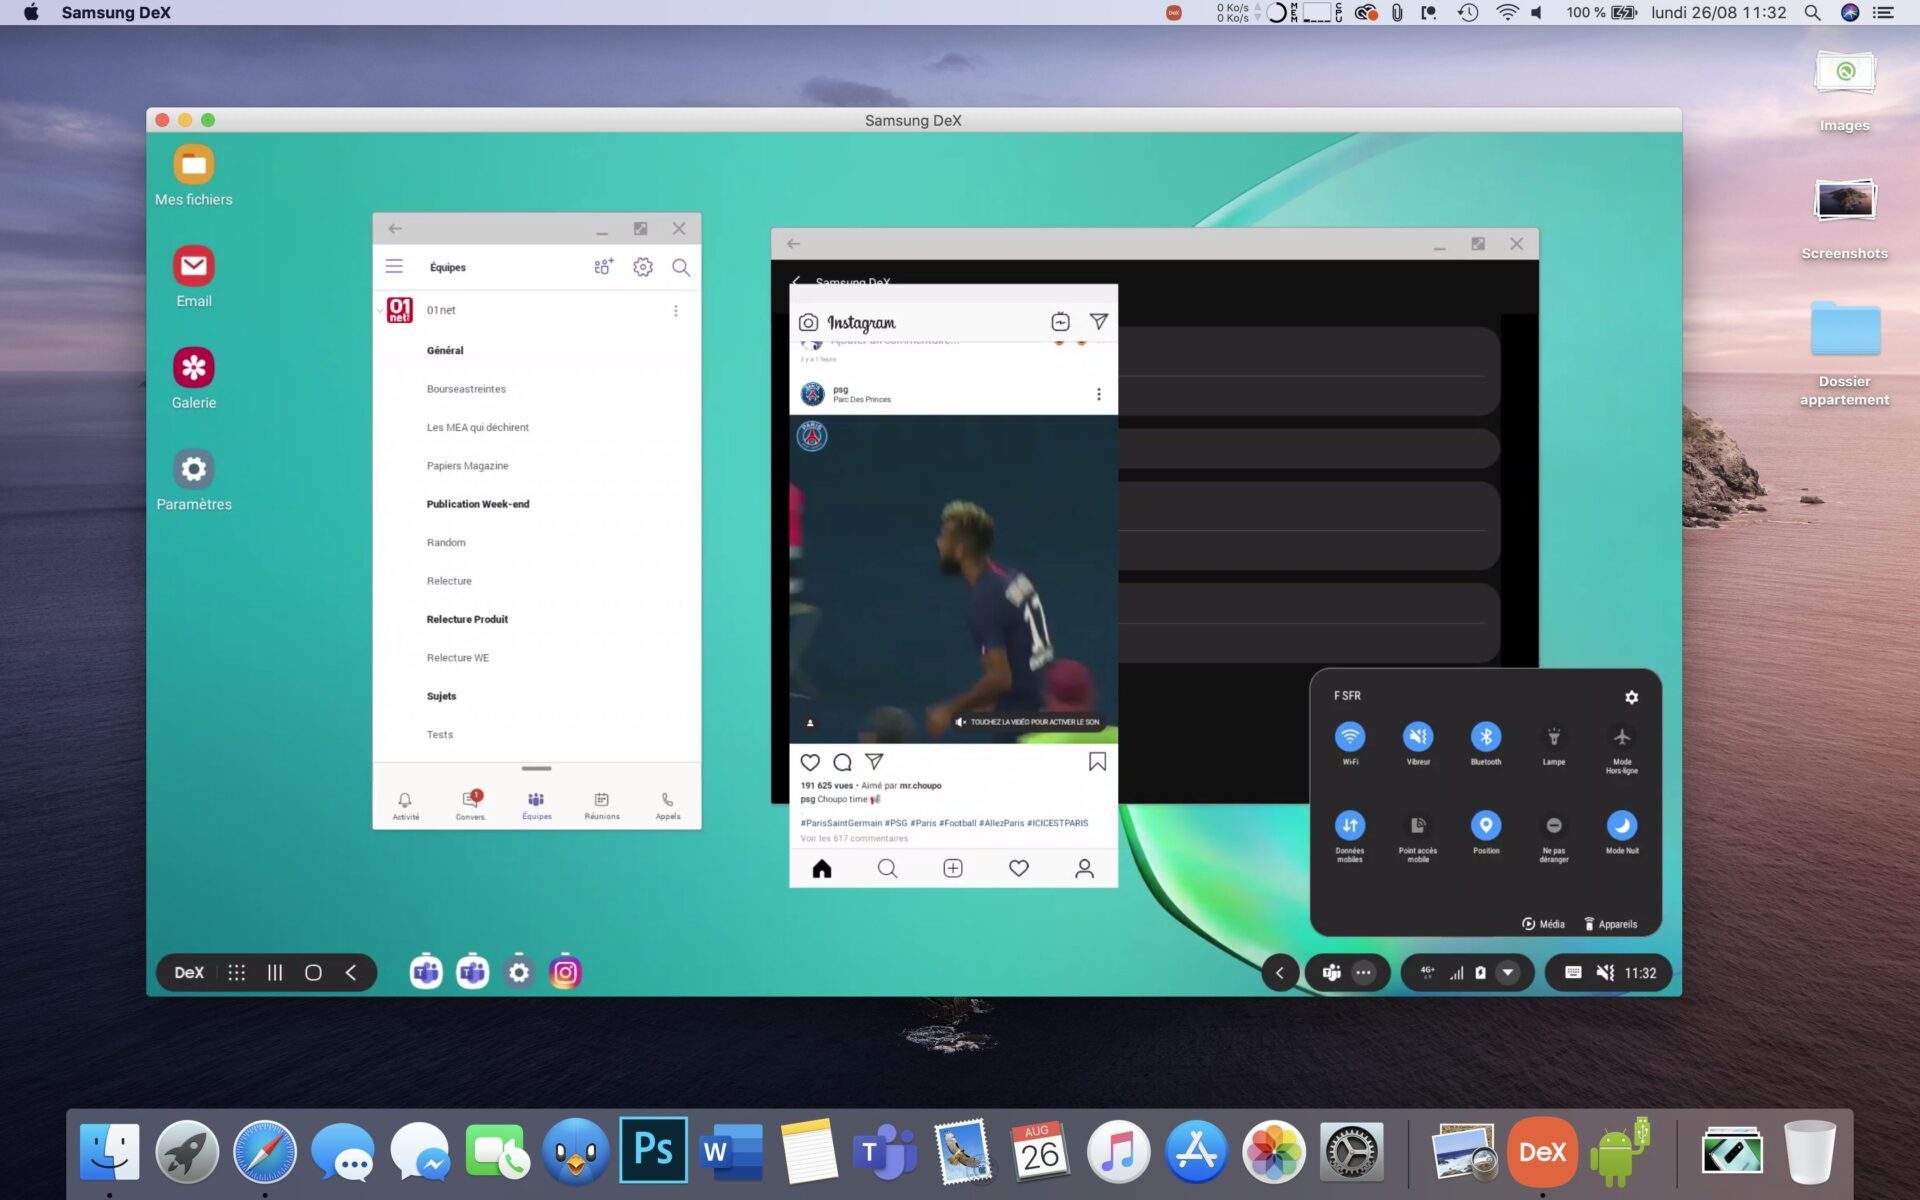This screenshot has width=1920, height=1200.
Task: Open Paramètres on the DeX desktop
Action: [x=194, y=469]
